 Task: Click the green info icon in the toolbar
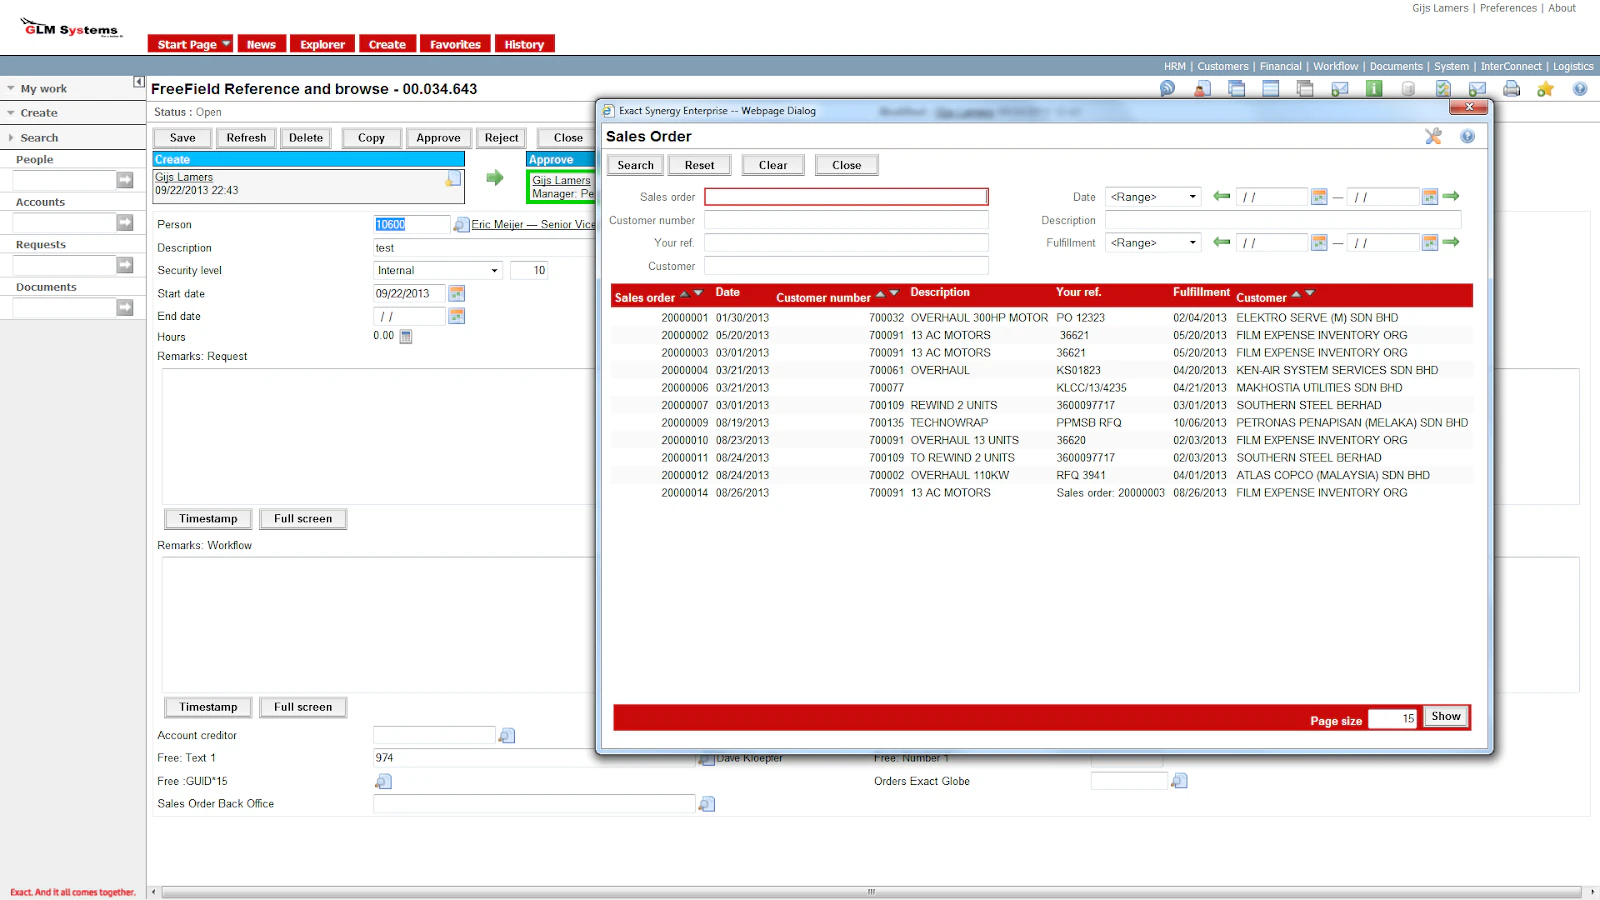[1374, 88]
